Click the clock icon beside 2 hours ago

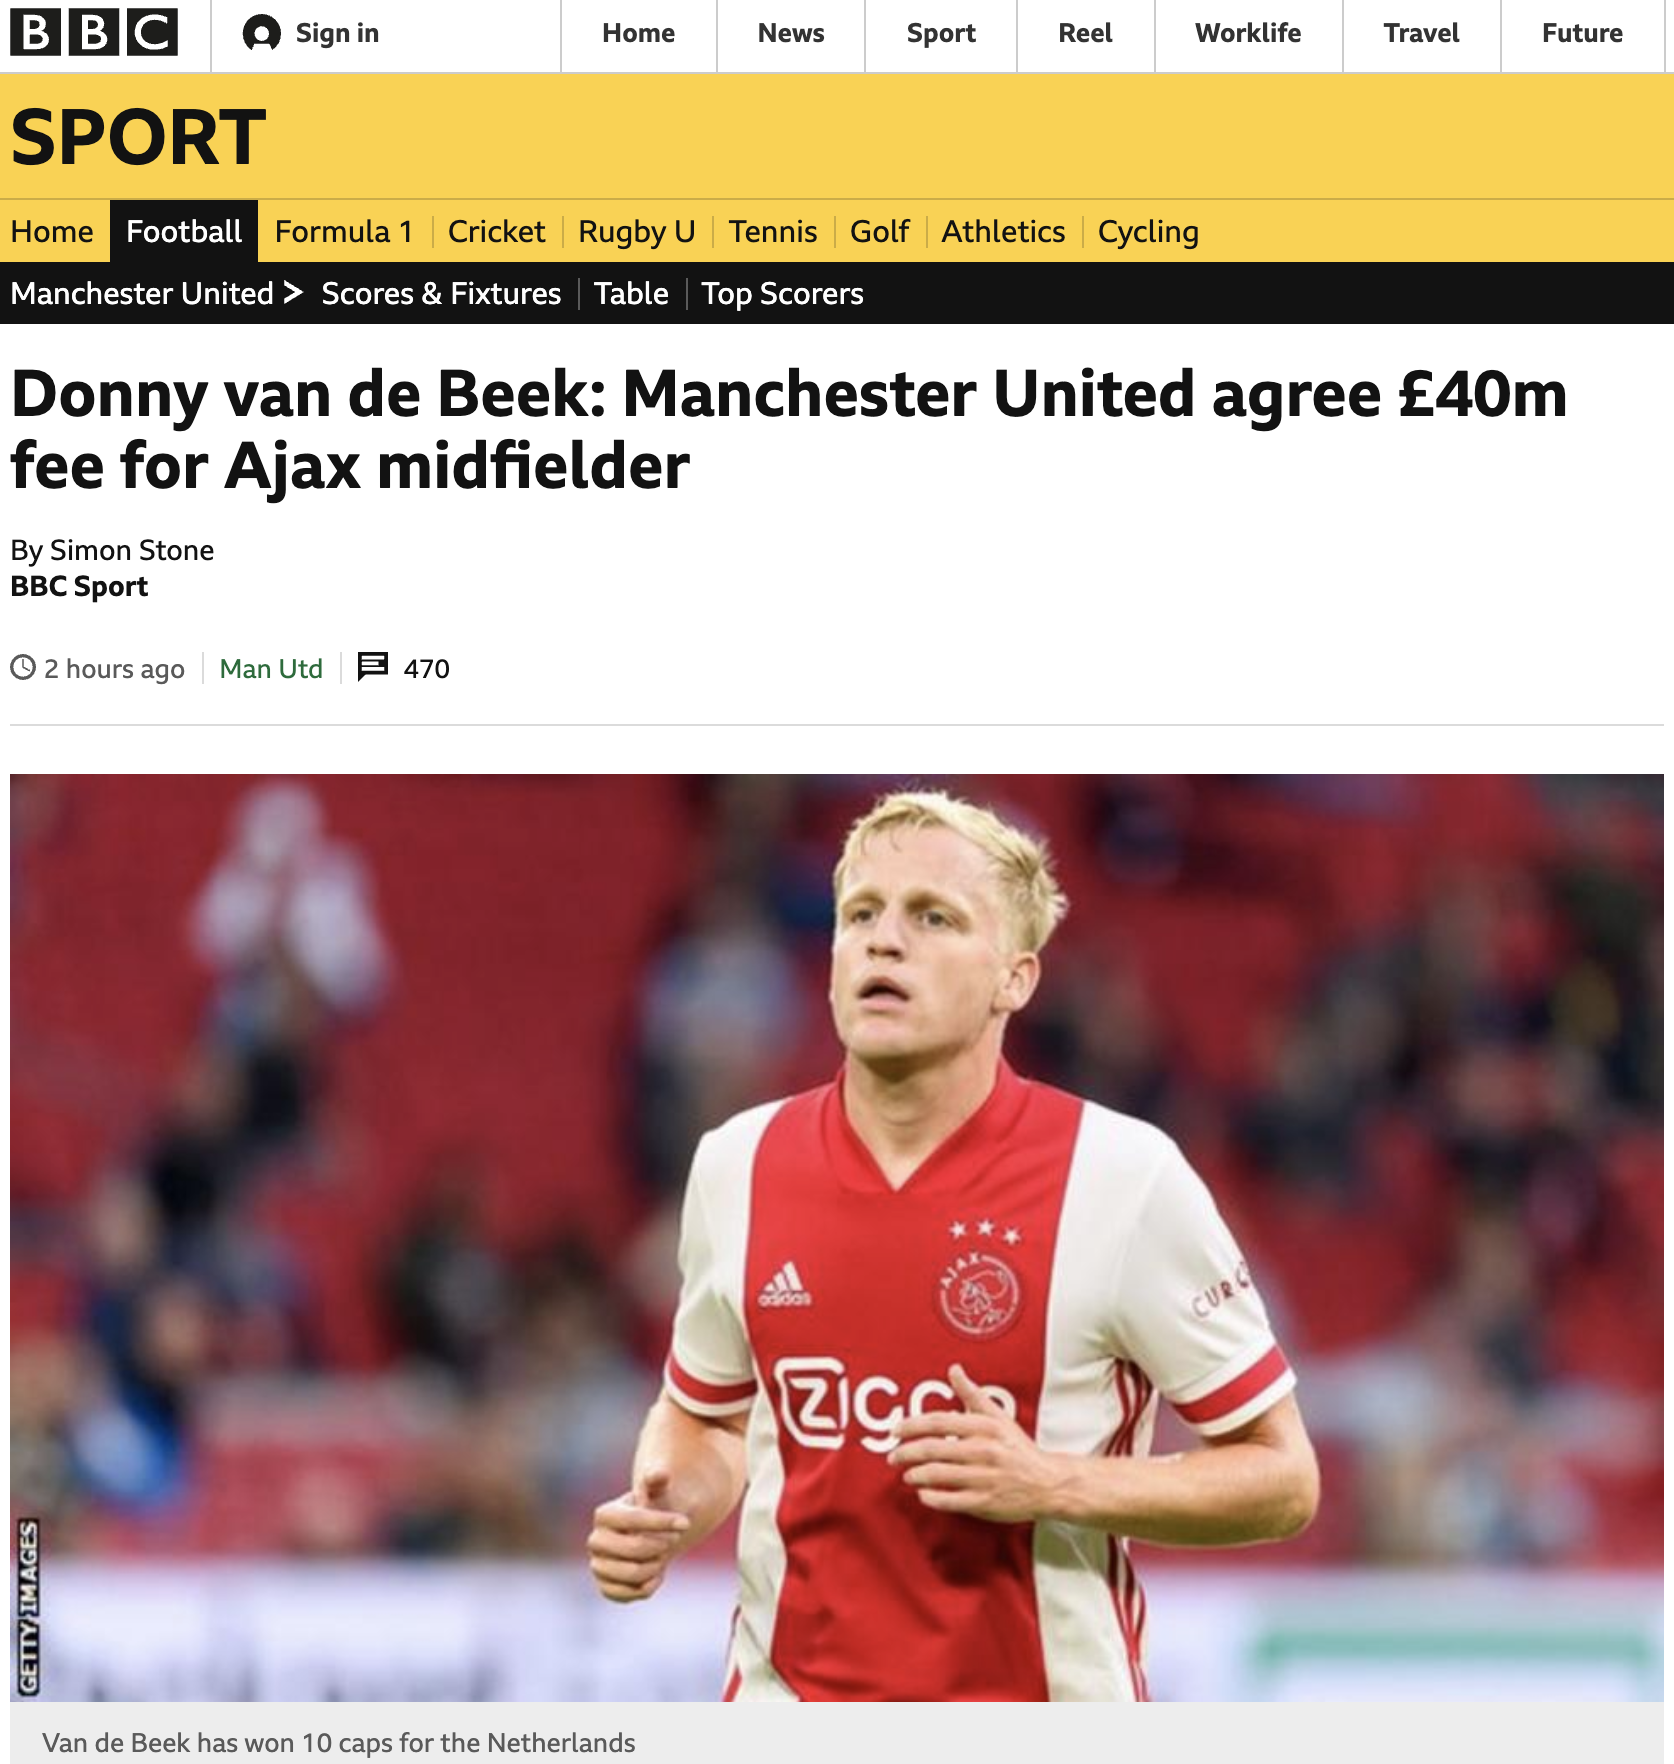[x=23, y=667]
